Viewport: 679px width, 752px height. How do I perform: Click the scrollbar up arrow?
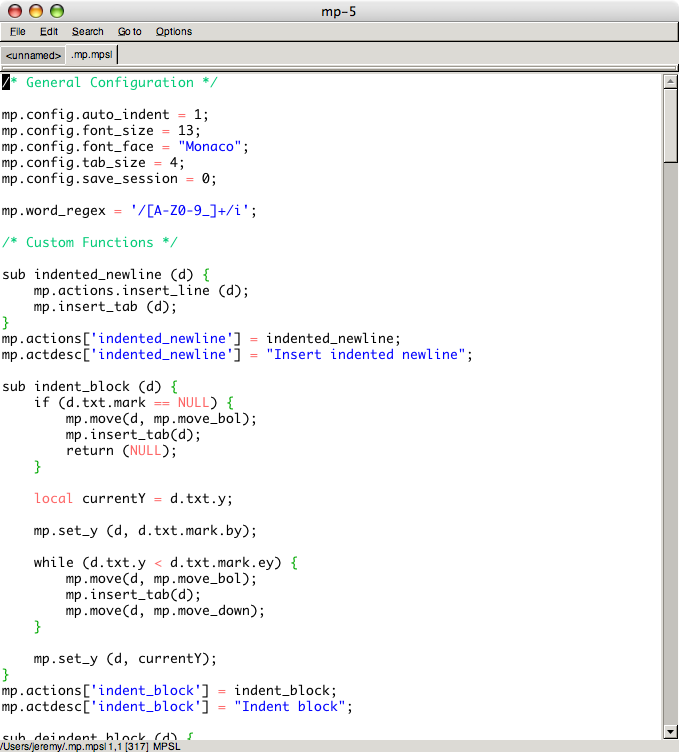(x=670, y=82)
